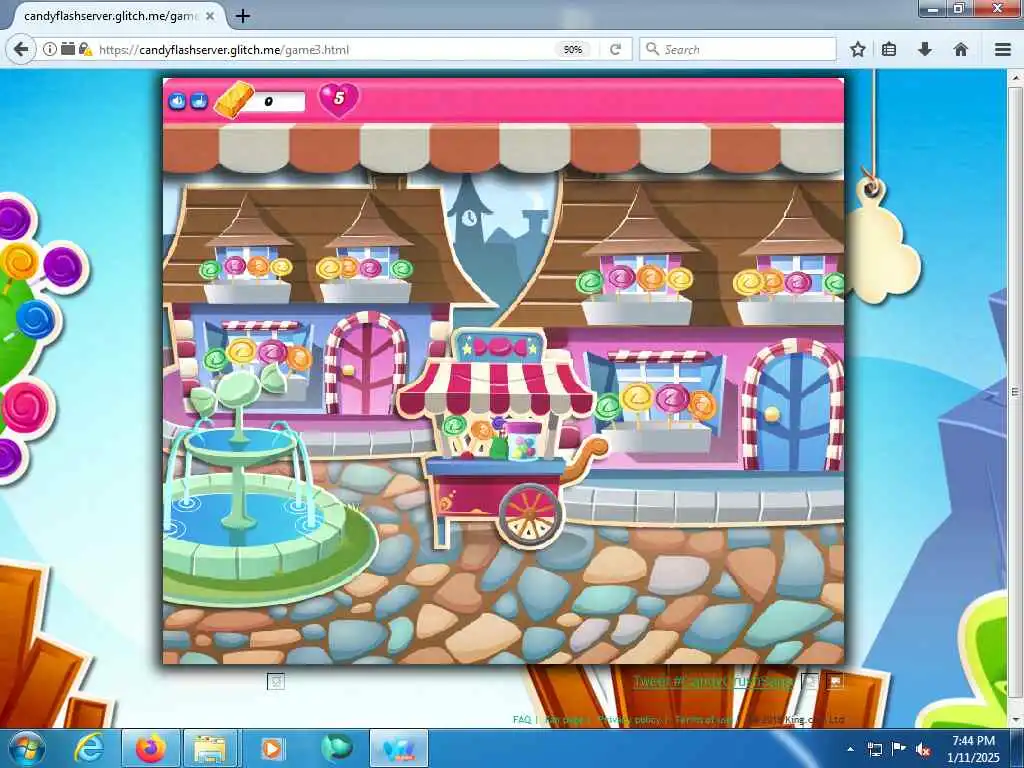This screenshot has width=1024, height=768.
Task: Show bookmarks list icon
Action: [889, 49]
